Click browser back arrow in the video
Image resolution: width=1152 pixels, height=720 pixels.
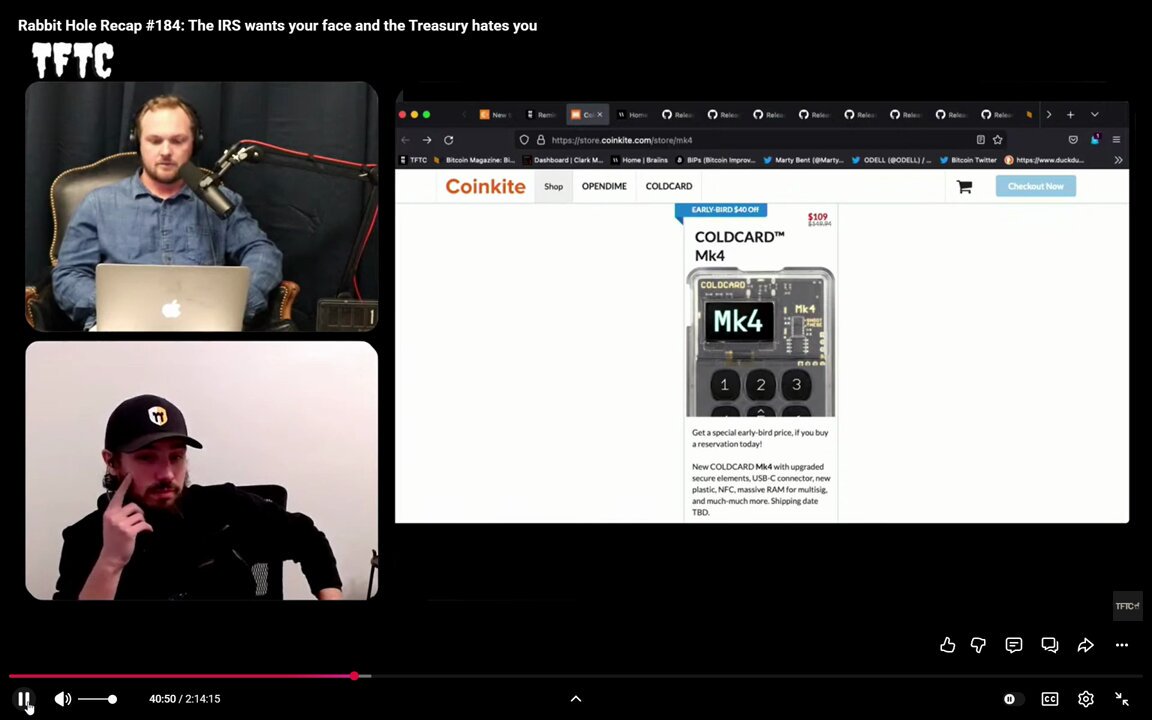[406, 140]
